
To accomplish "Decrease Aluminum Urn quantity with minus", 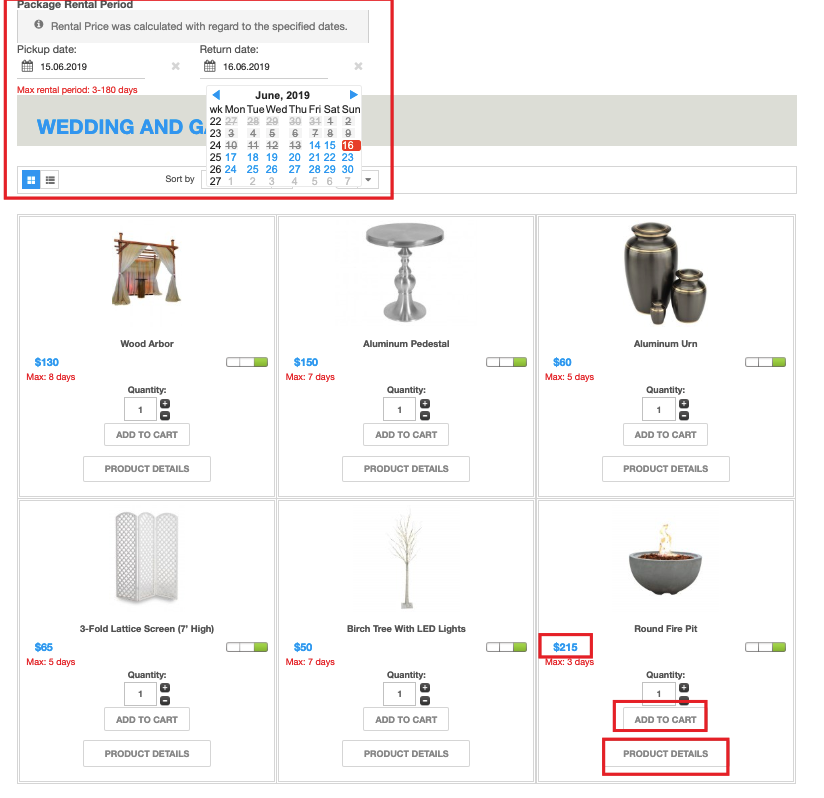I will 684,415.
